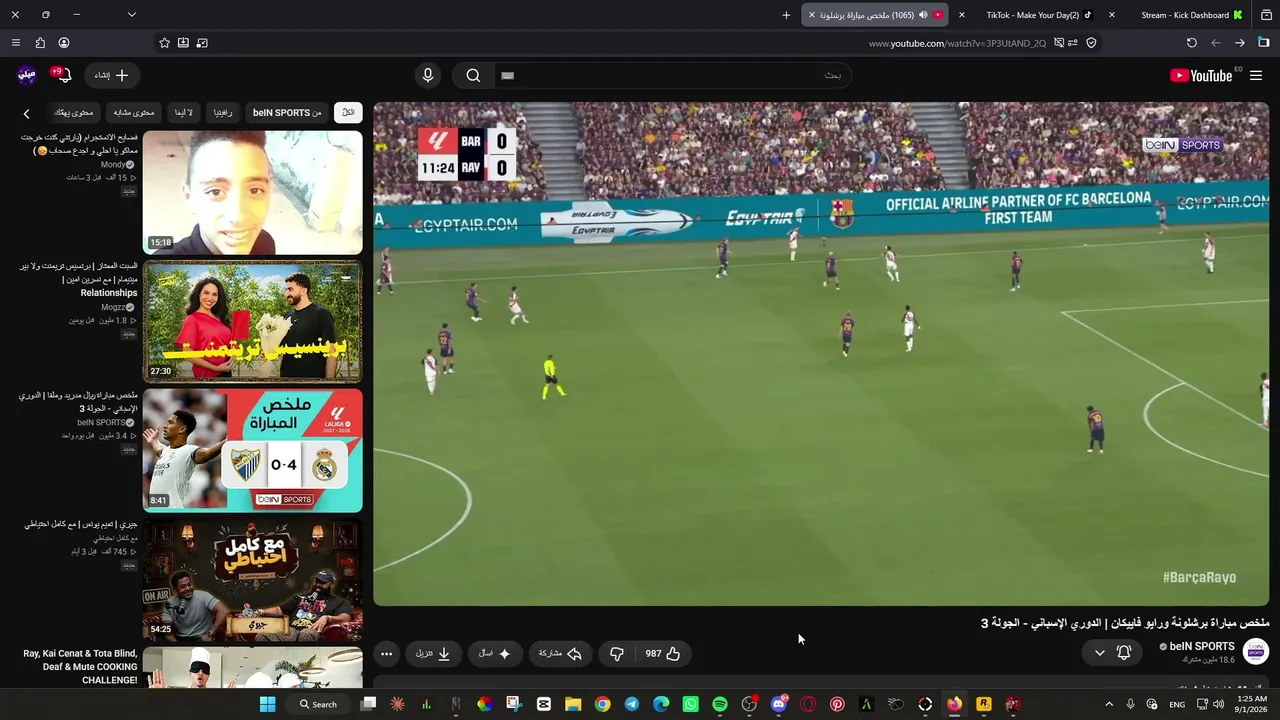Open the account avatar menu
Image resolution: width=1280 pixels, height=720 pixels.
[27, 75]
